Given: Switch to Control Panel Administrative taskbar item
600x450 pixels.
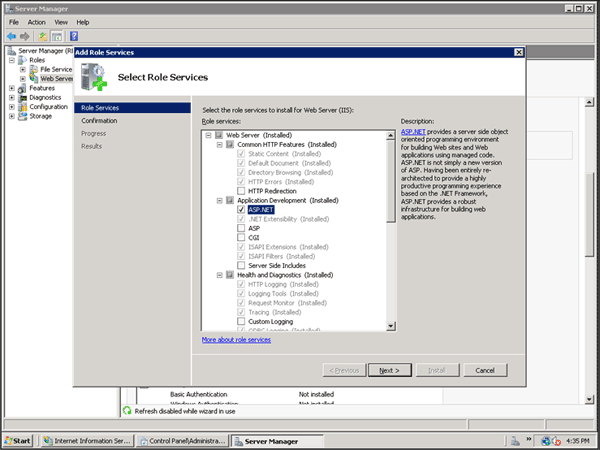Looking at the screenshot, I should click(x=183, y=441).
